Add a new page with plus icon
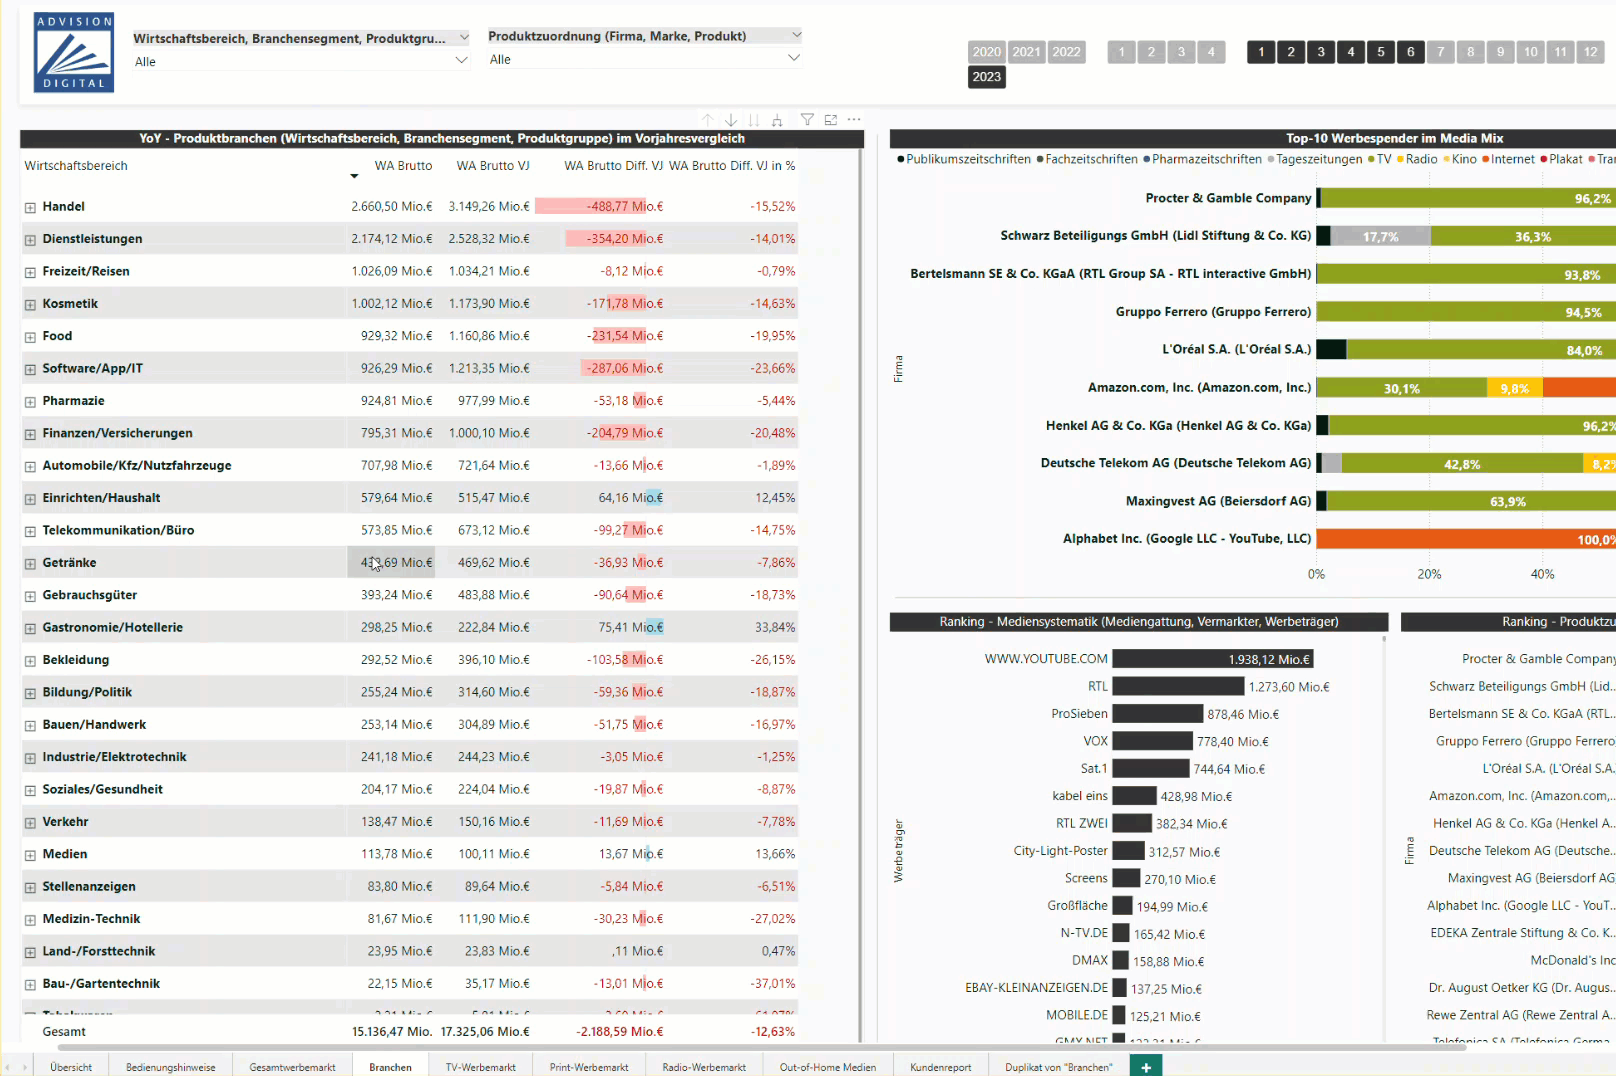The image size is (1616, 1076). (x=1146, y=1067)
